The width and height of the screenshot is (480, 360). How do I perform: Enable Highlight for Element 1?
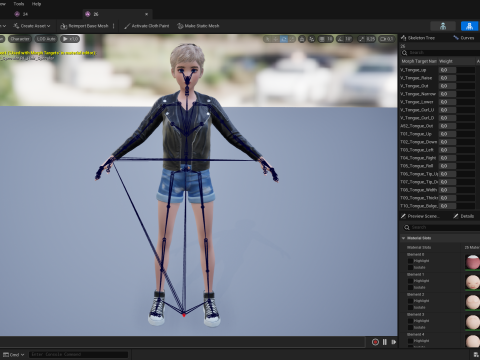point(410,281)
